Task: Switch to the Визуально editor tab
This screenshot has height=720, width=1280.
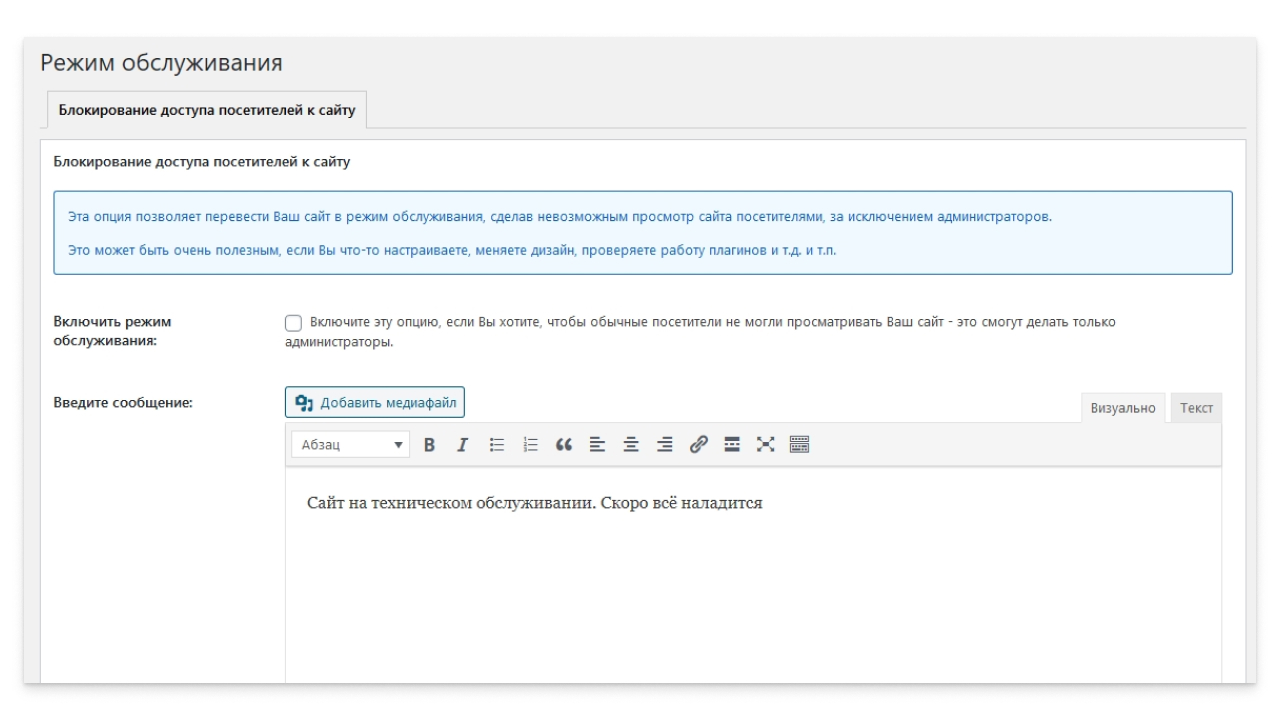Action: [1123, 408]
